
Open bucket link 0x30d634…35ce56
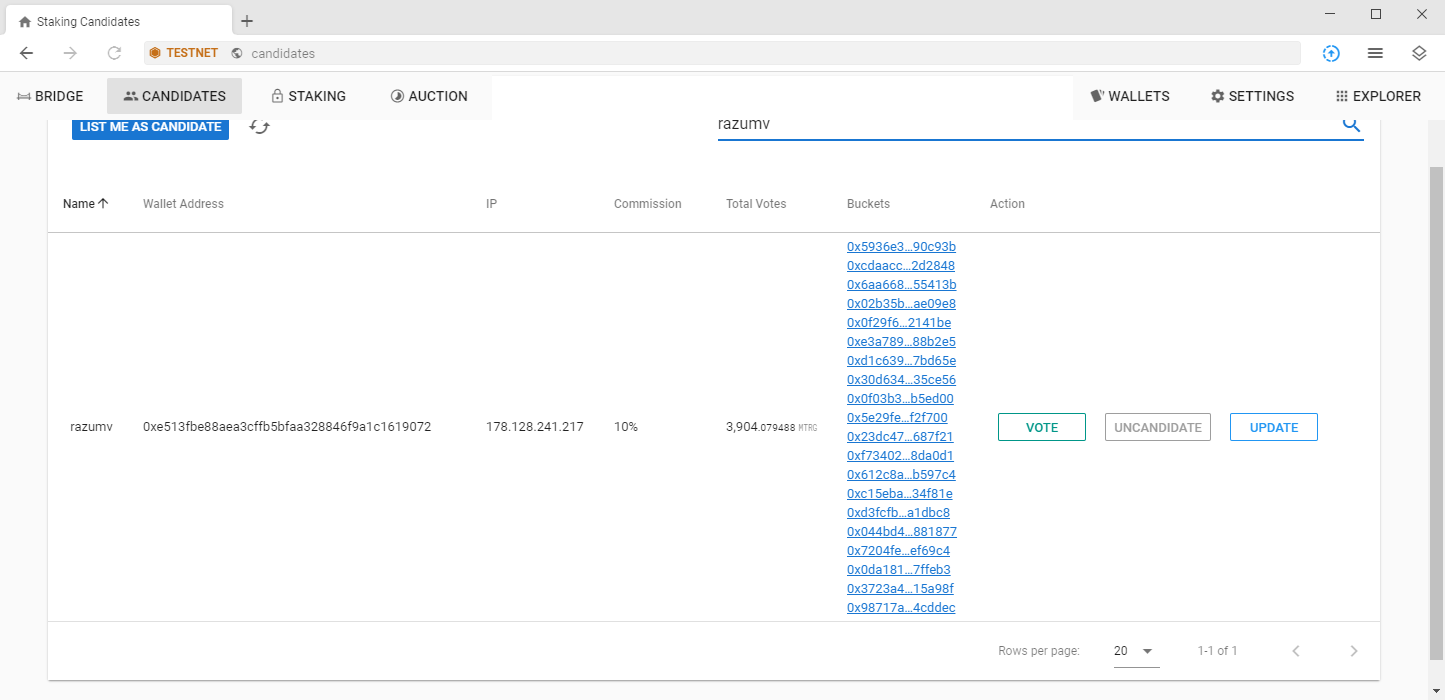tap(901, 380)
